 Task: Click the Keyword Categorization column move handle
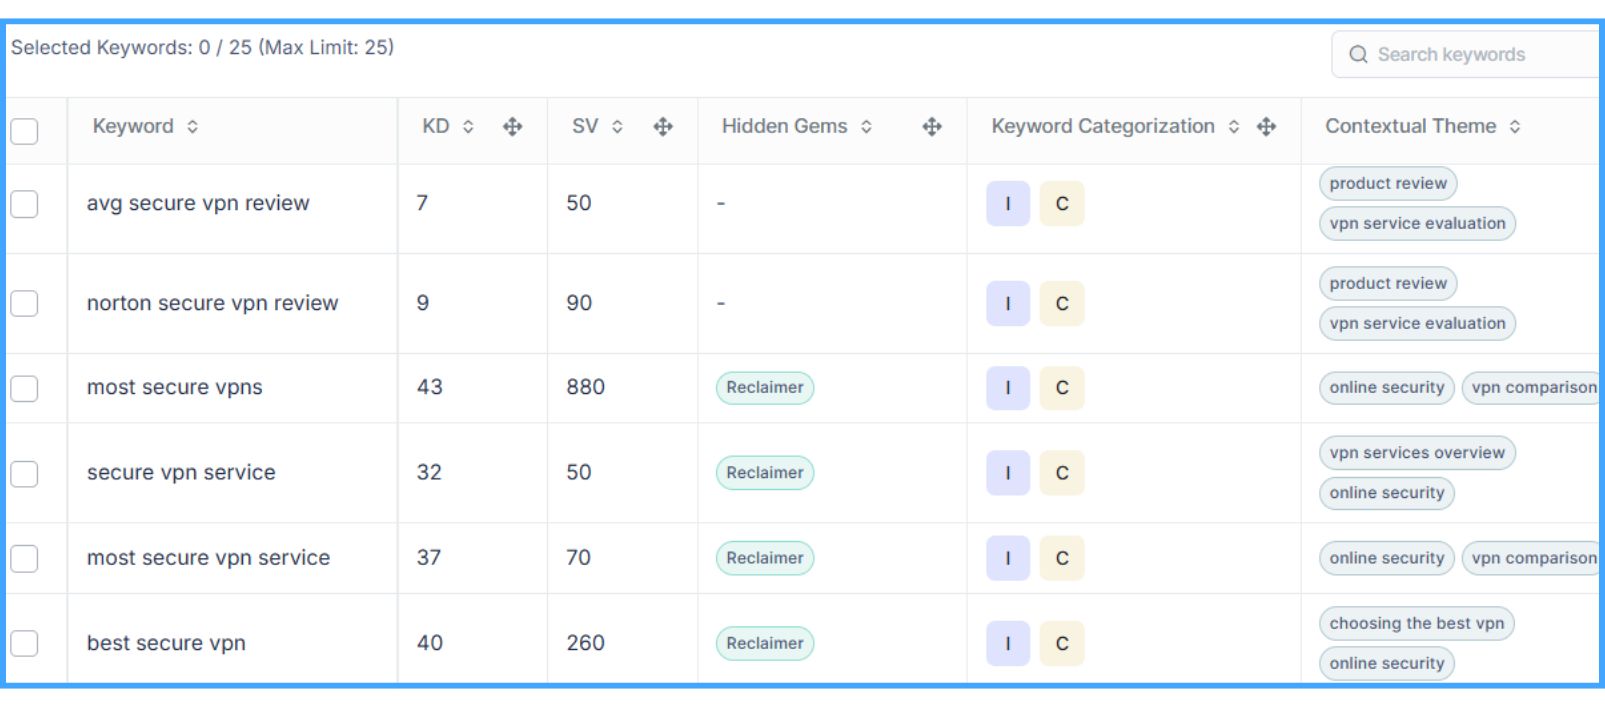(x=1266, y=127)
